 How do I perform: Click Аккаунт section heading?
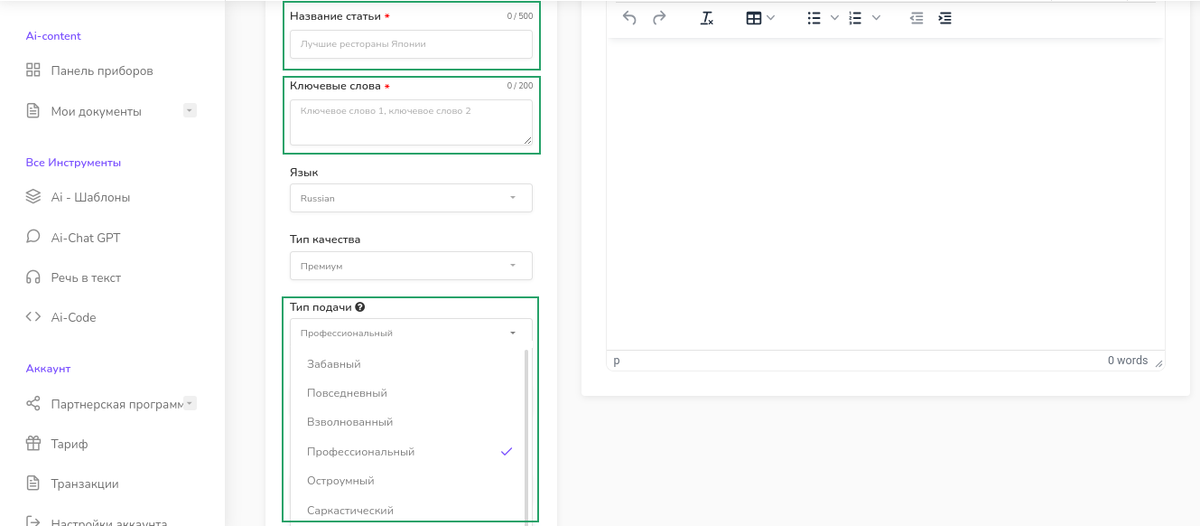point(48,368)
